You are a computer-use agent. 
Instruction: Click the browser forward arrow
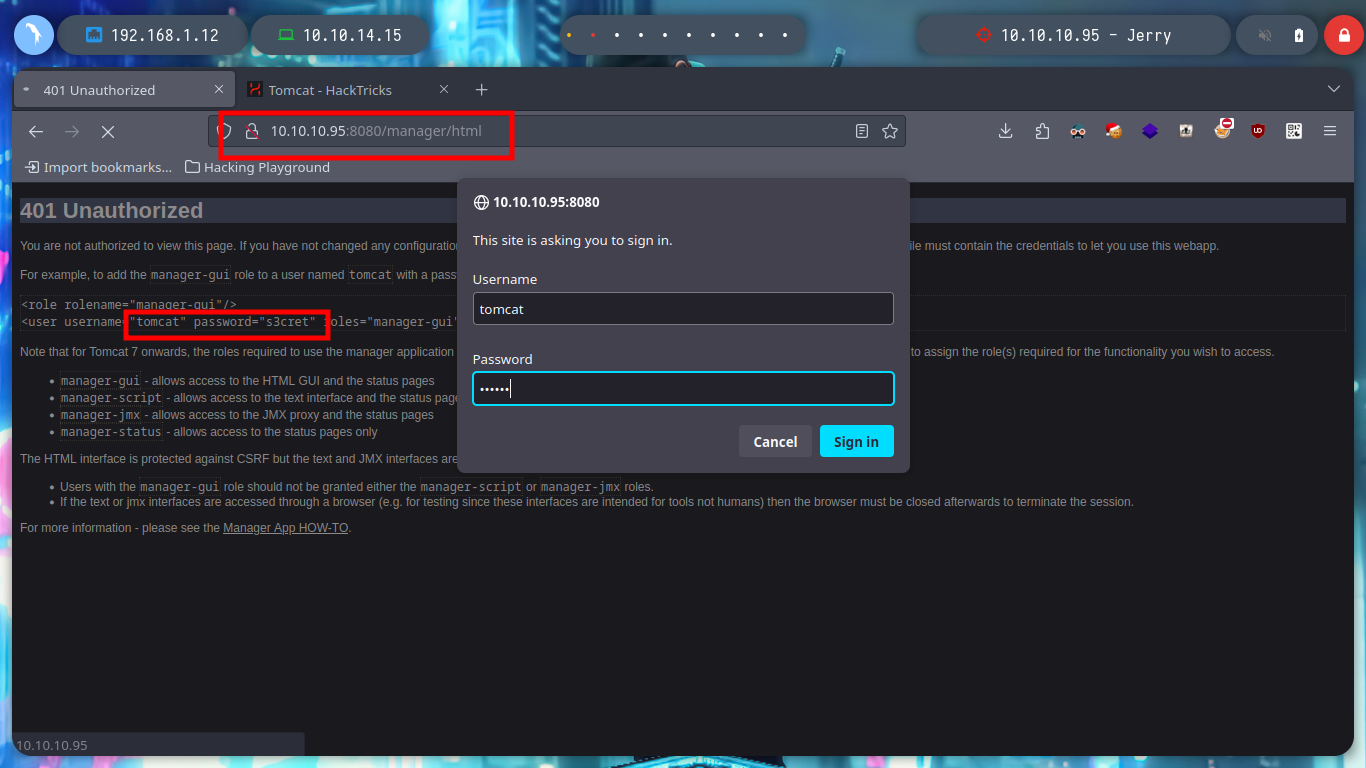(x=72, y=132)
